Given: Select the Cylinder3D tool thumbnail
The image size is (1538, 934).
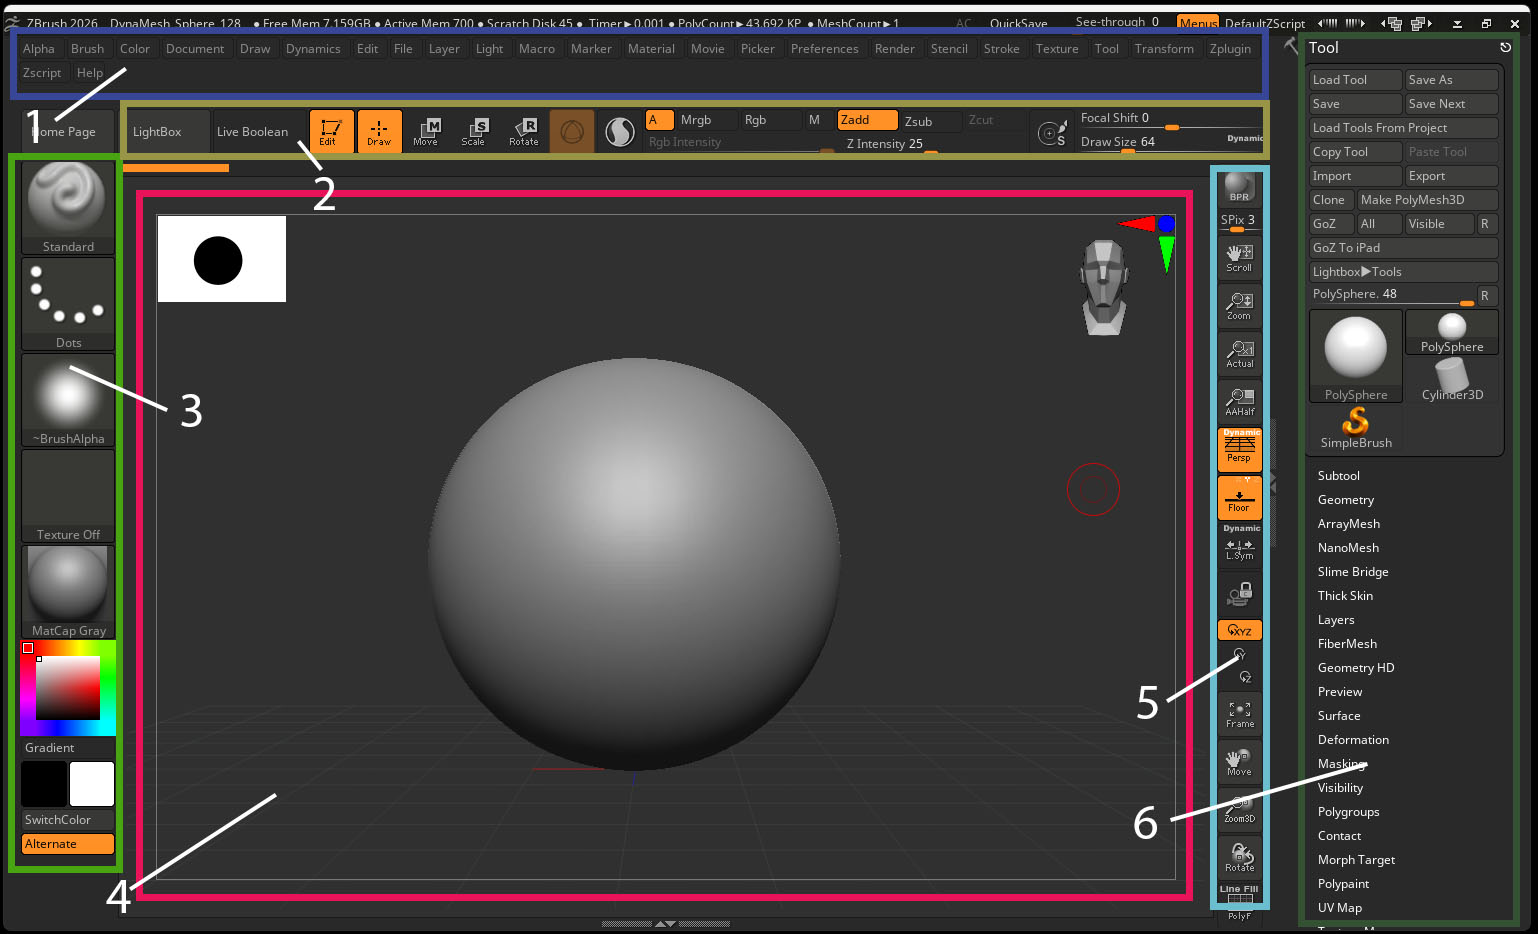Looking at the screenshot, I should point(1452,380).
